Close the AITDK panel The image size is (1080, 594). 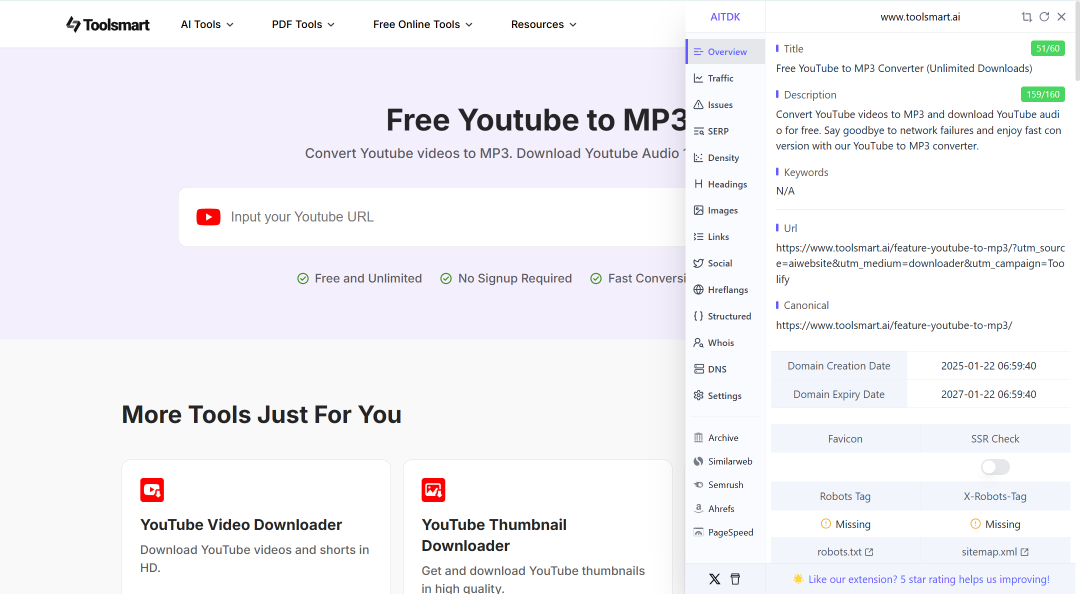tap(1061, 17)
